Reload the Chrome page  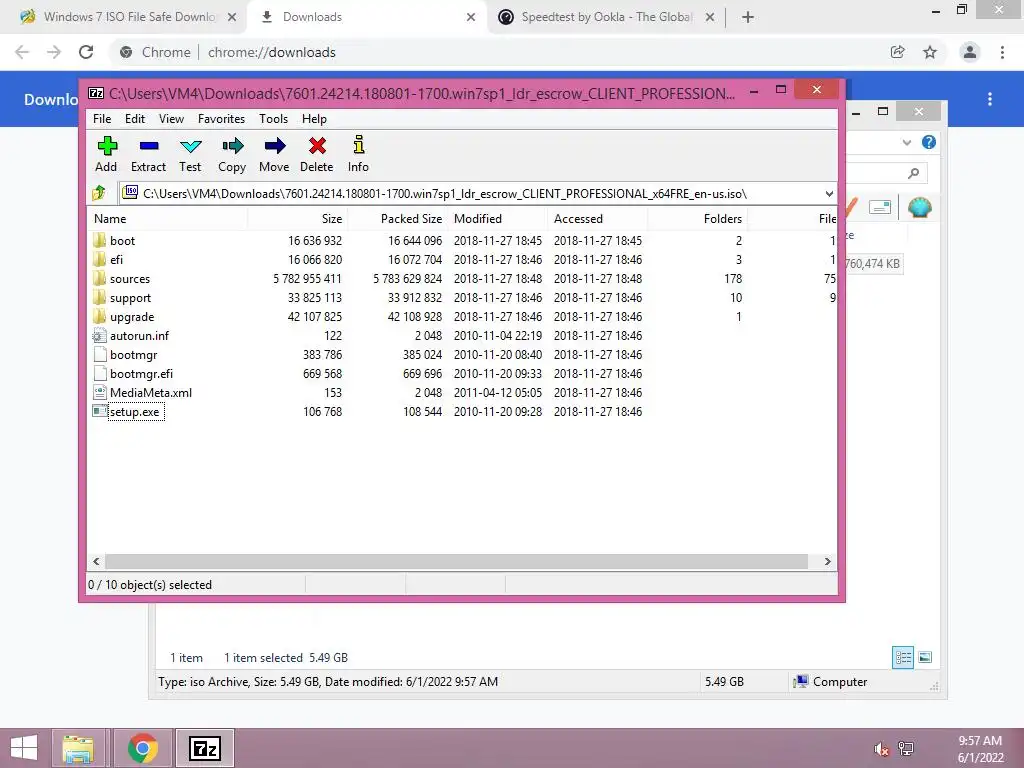[86, 52]
